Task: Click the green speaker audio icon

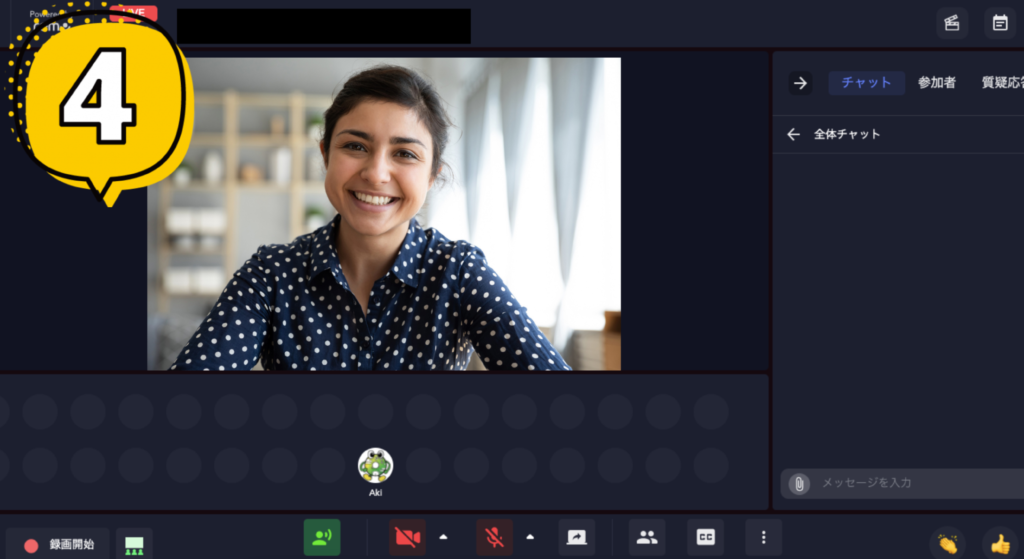Action: coord(322,537)
